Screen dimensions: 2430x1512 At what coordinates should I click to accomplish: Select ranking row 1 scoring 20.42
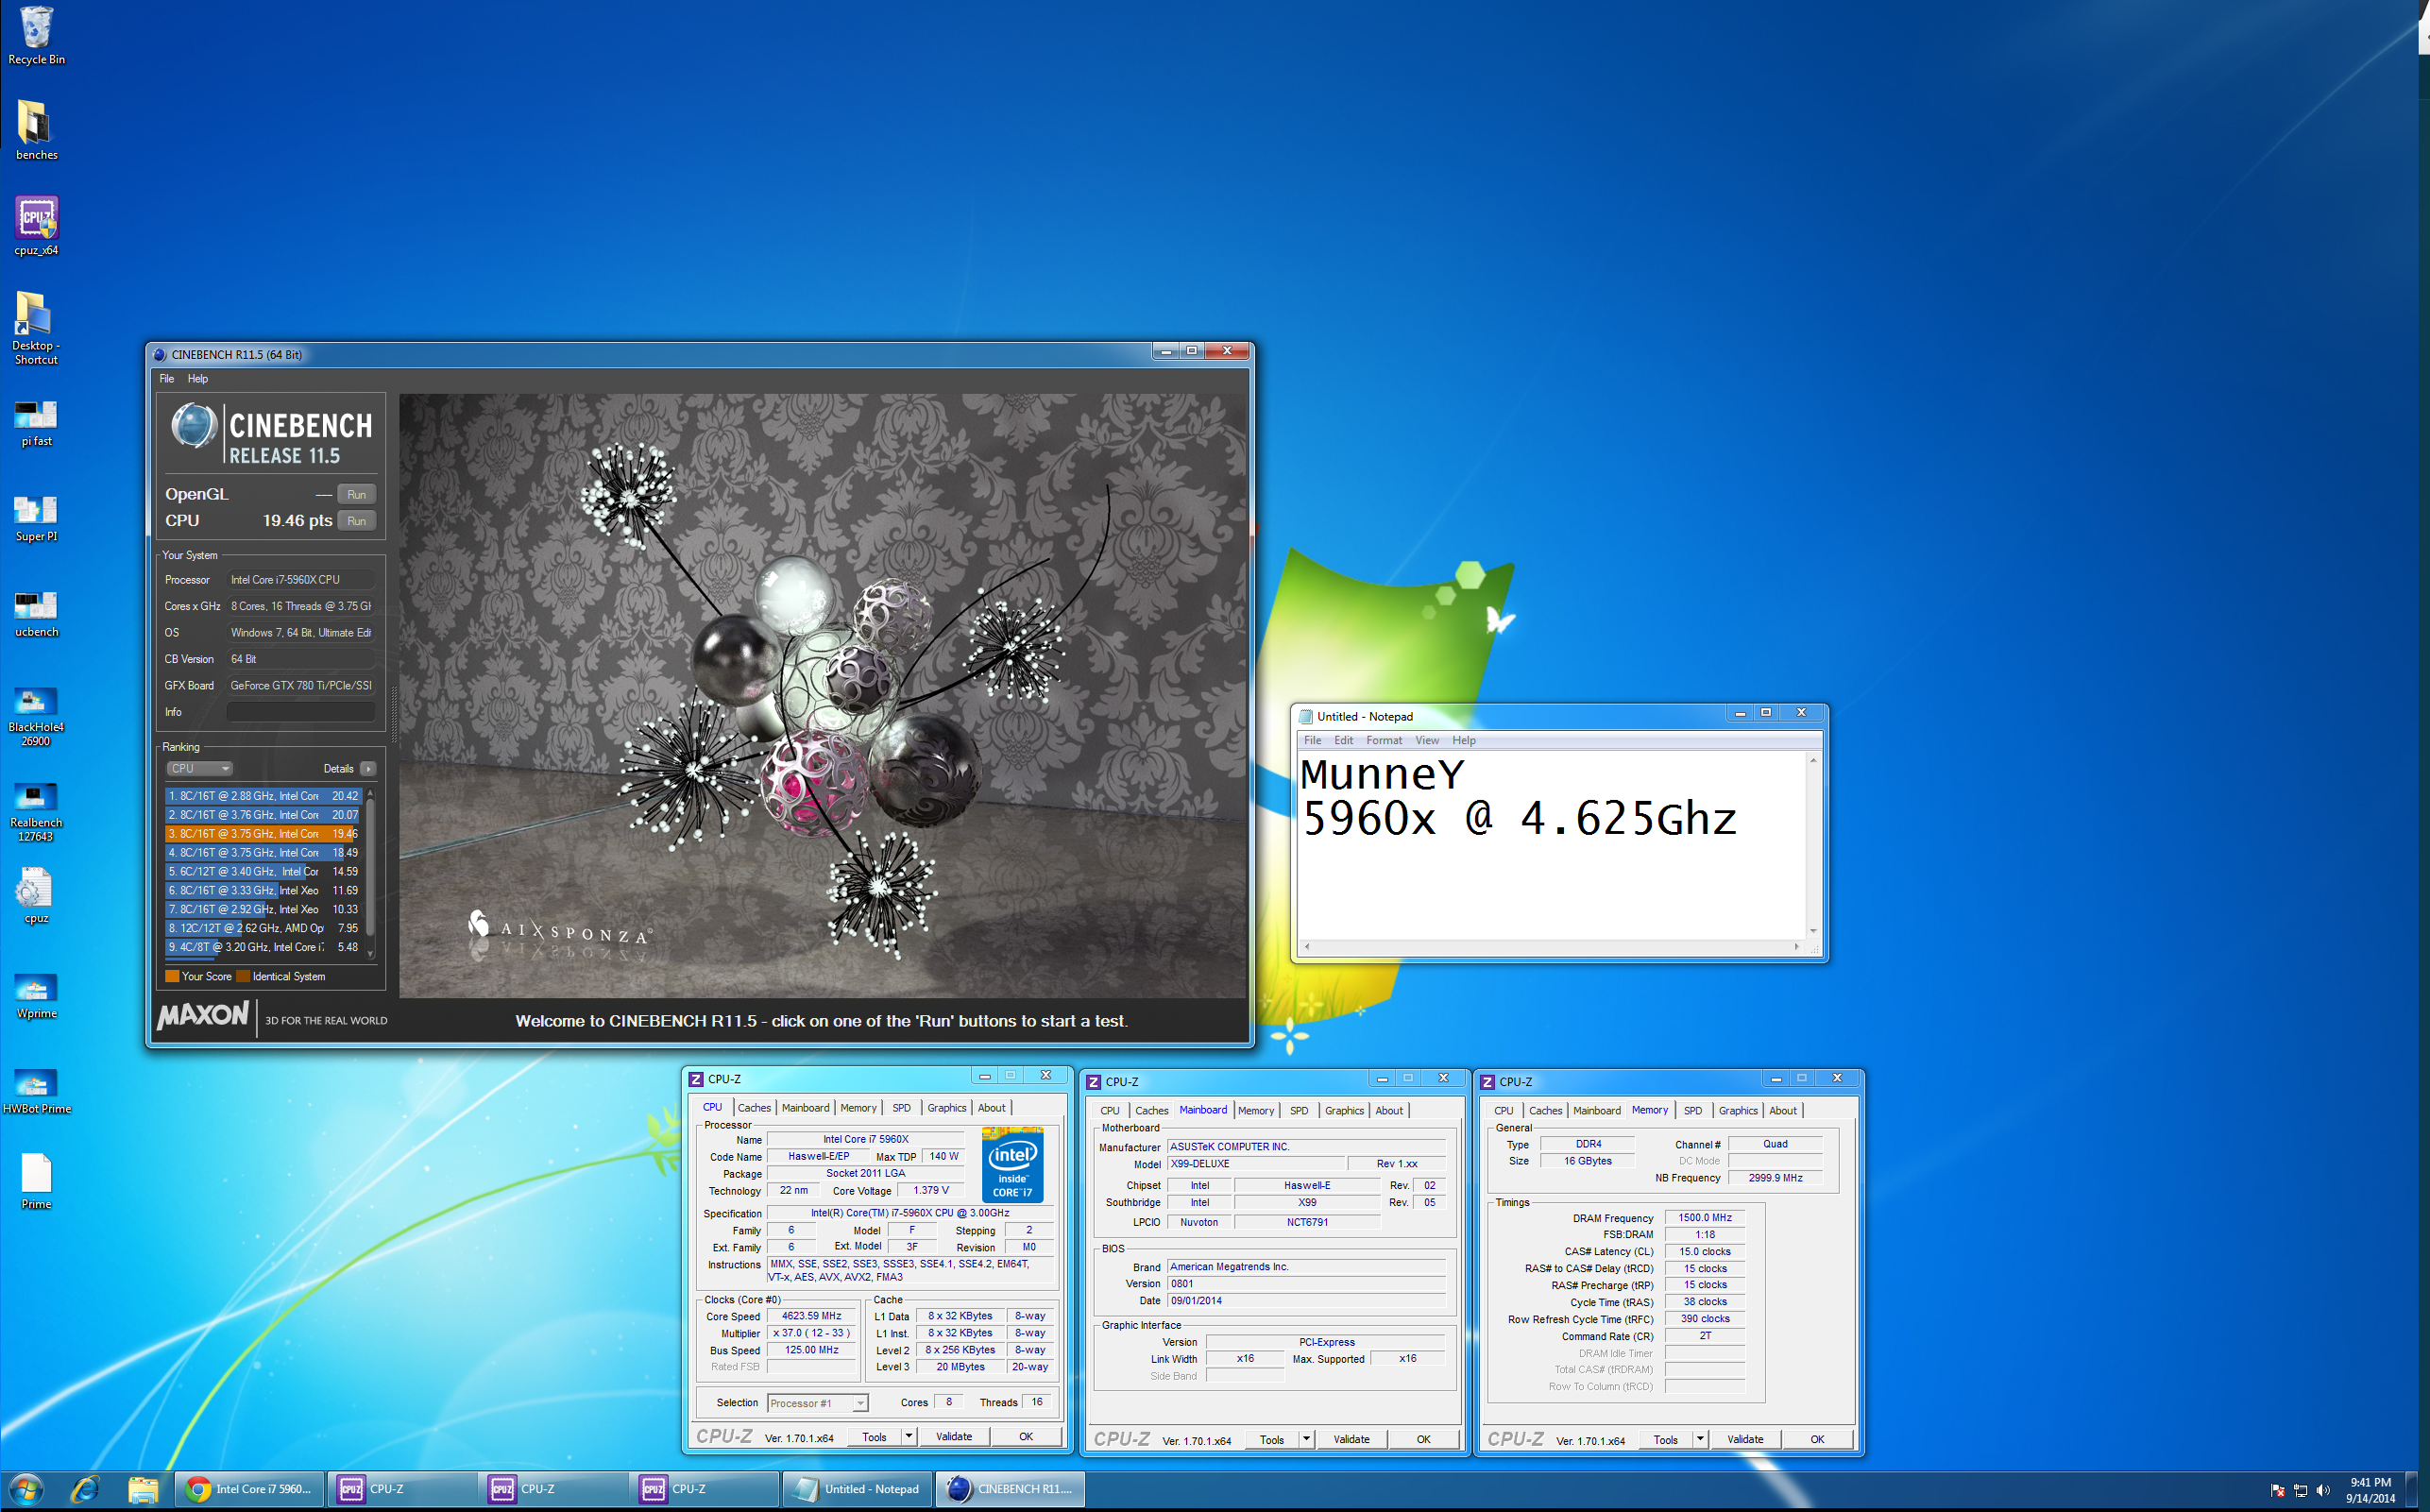click(263, 796)
